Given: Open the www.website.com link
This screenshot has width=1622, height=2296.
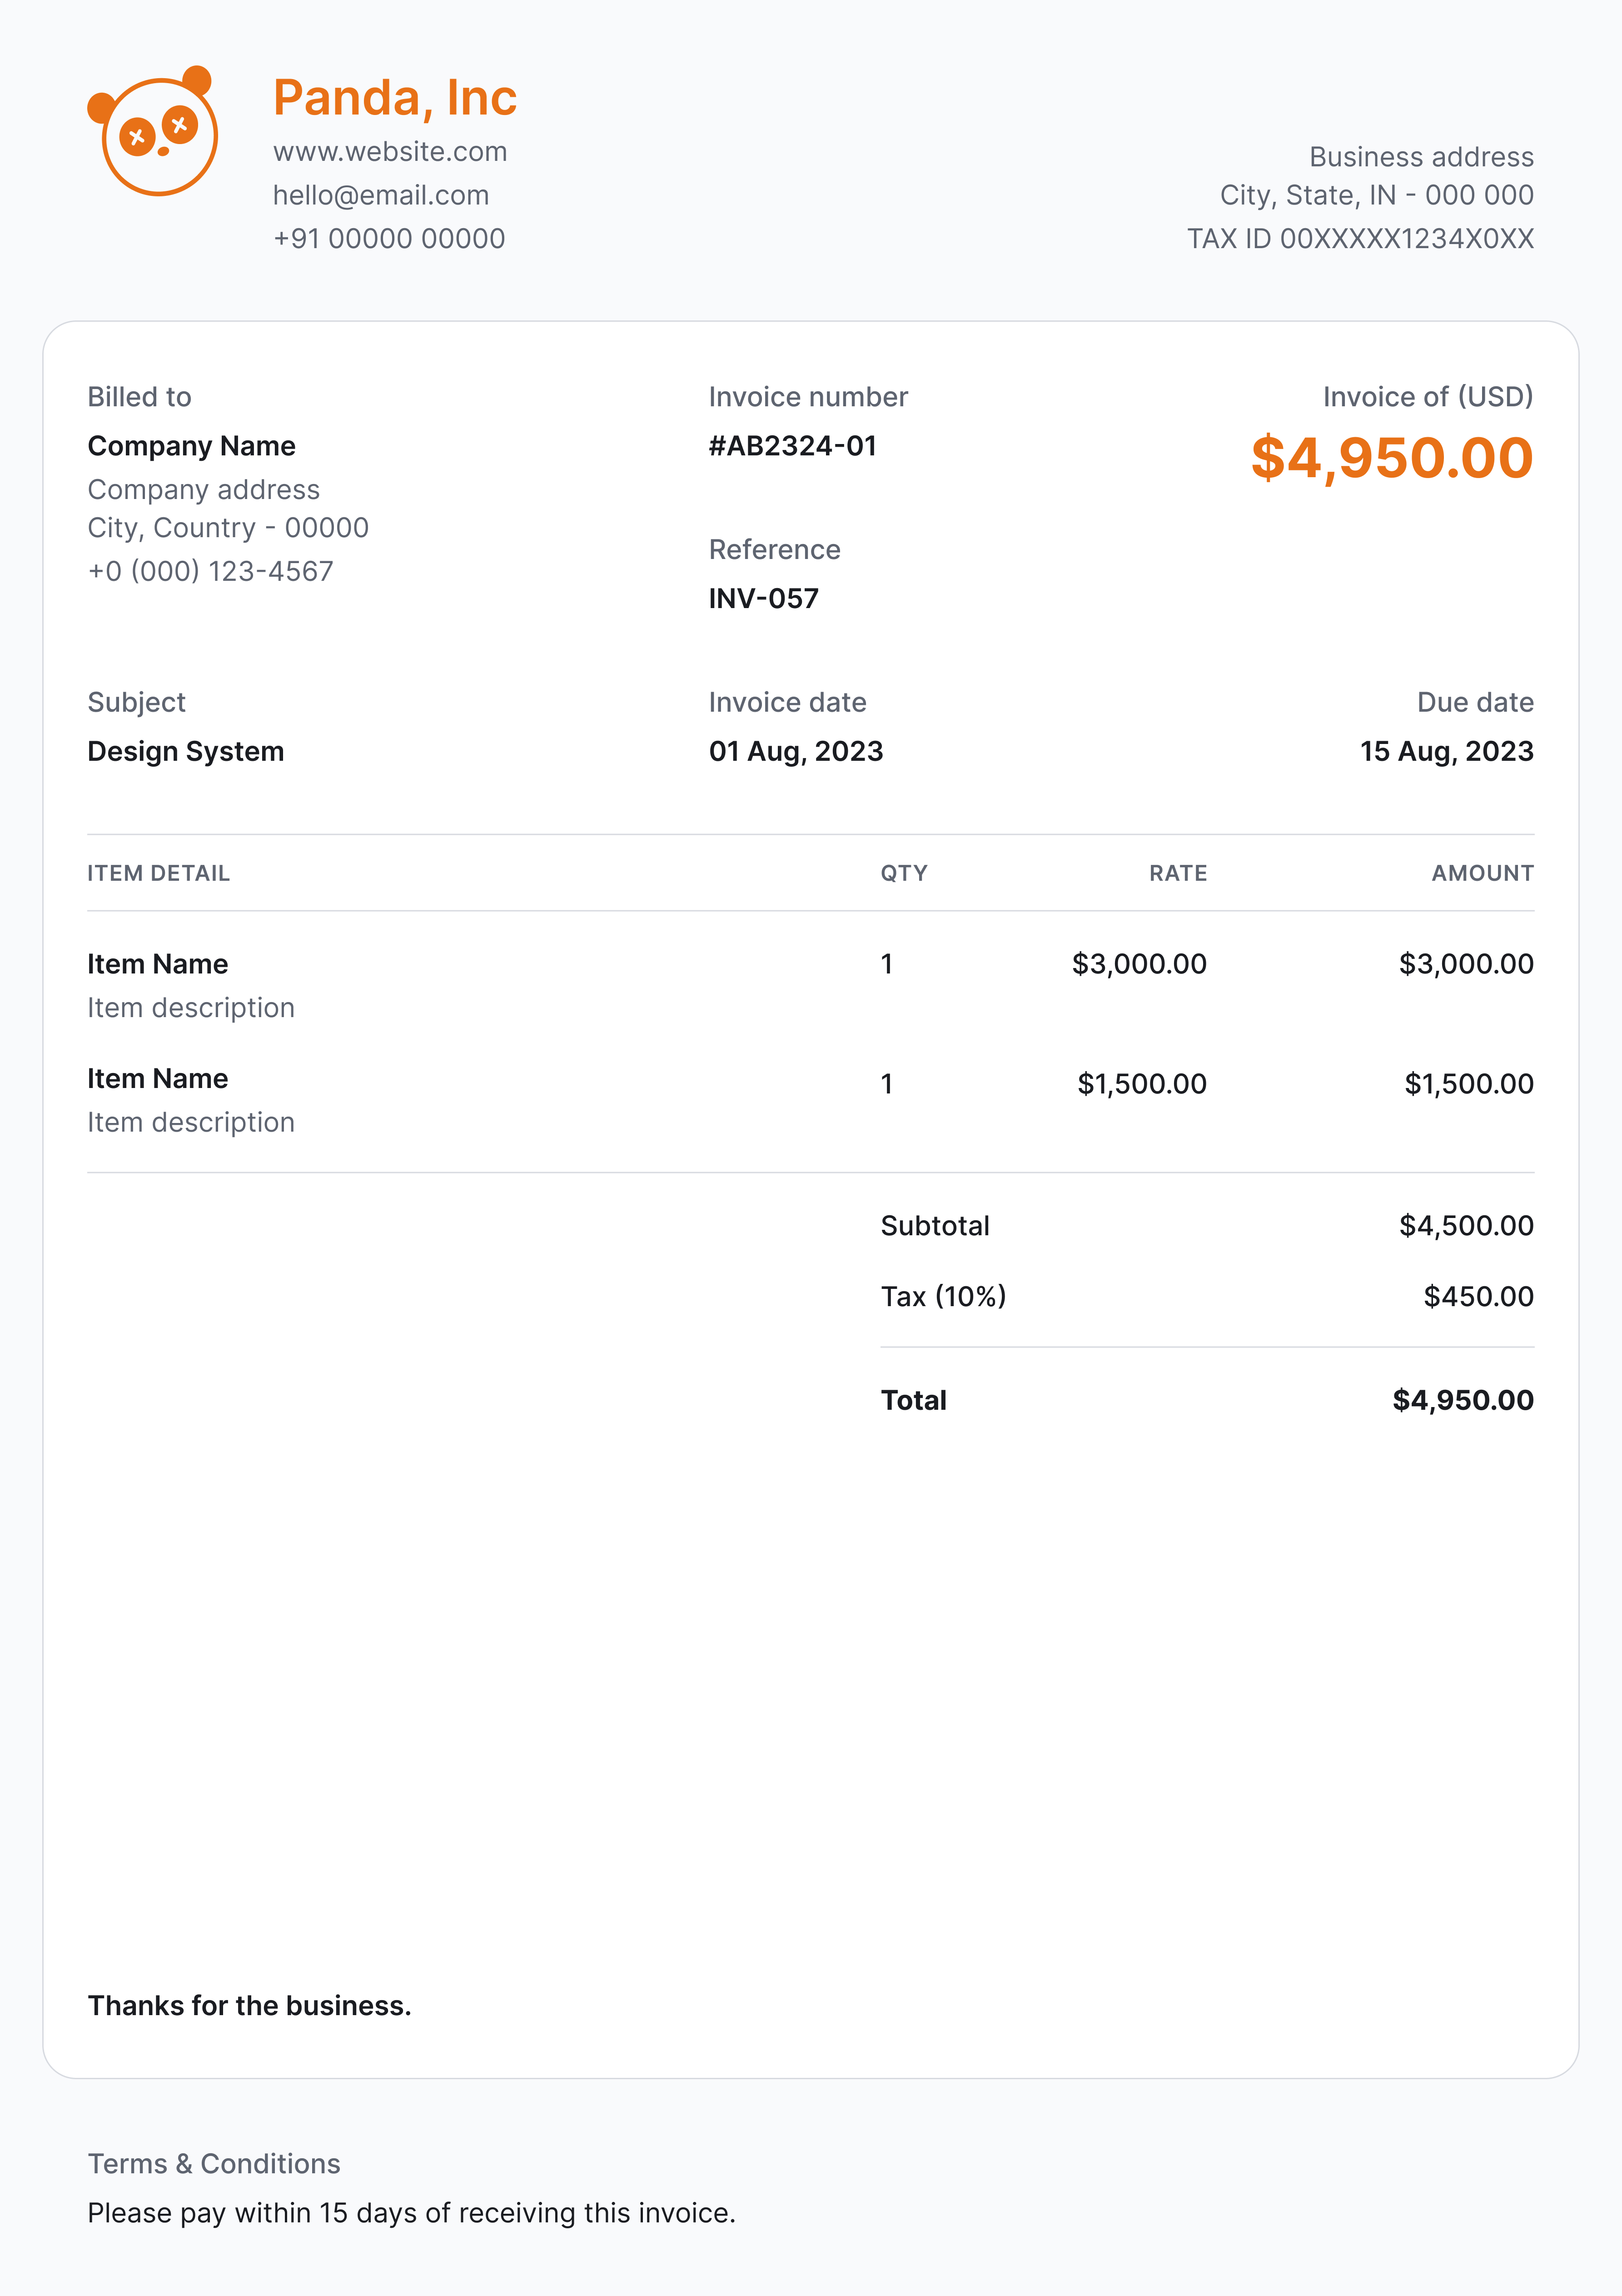Looking at the screenshot, I should 390,152.
